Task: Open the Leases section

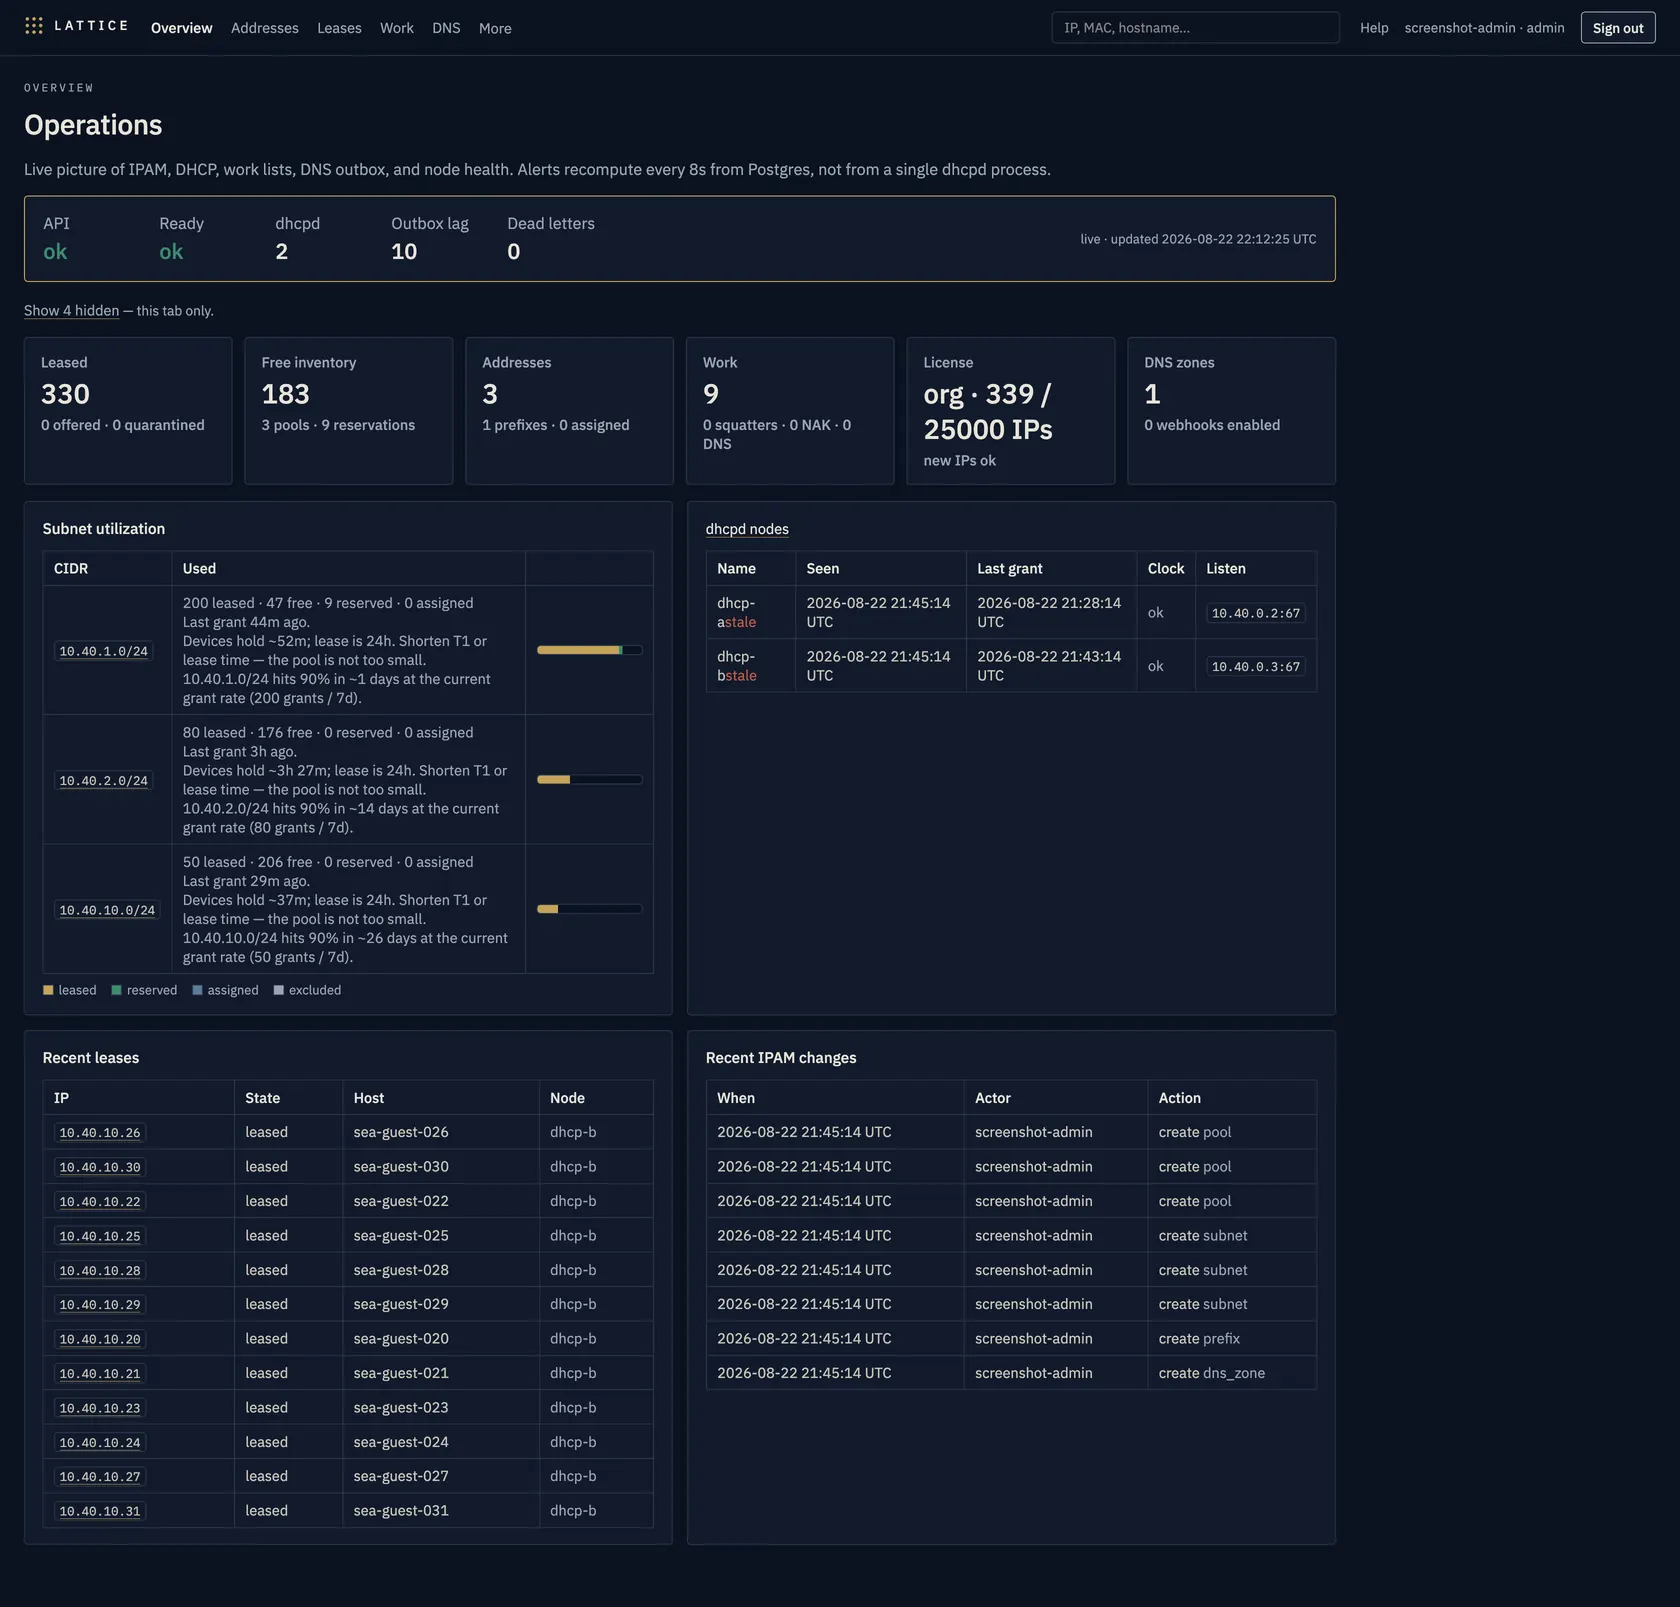Action: click(339, 28)
